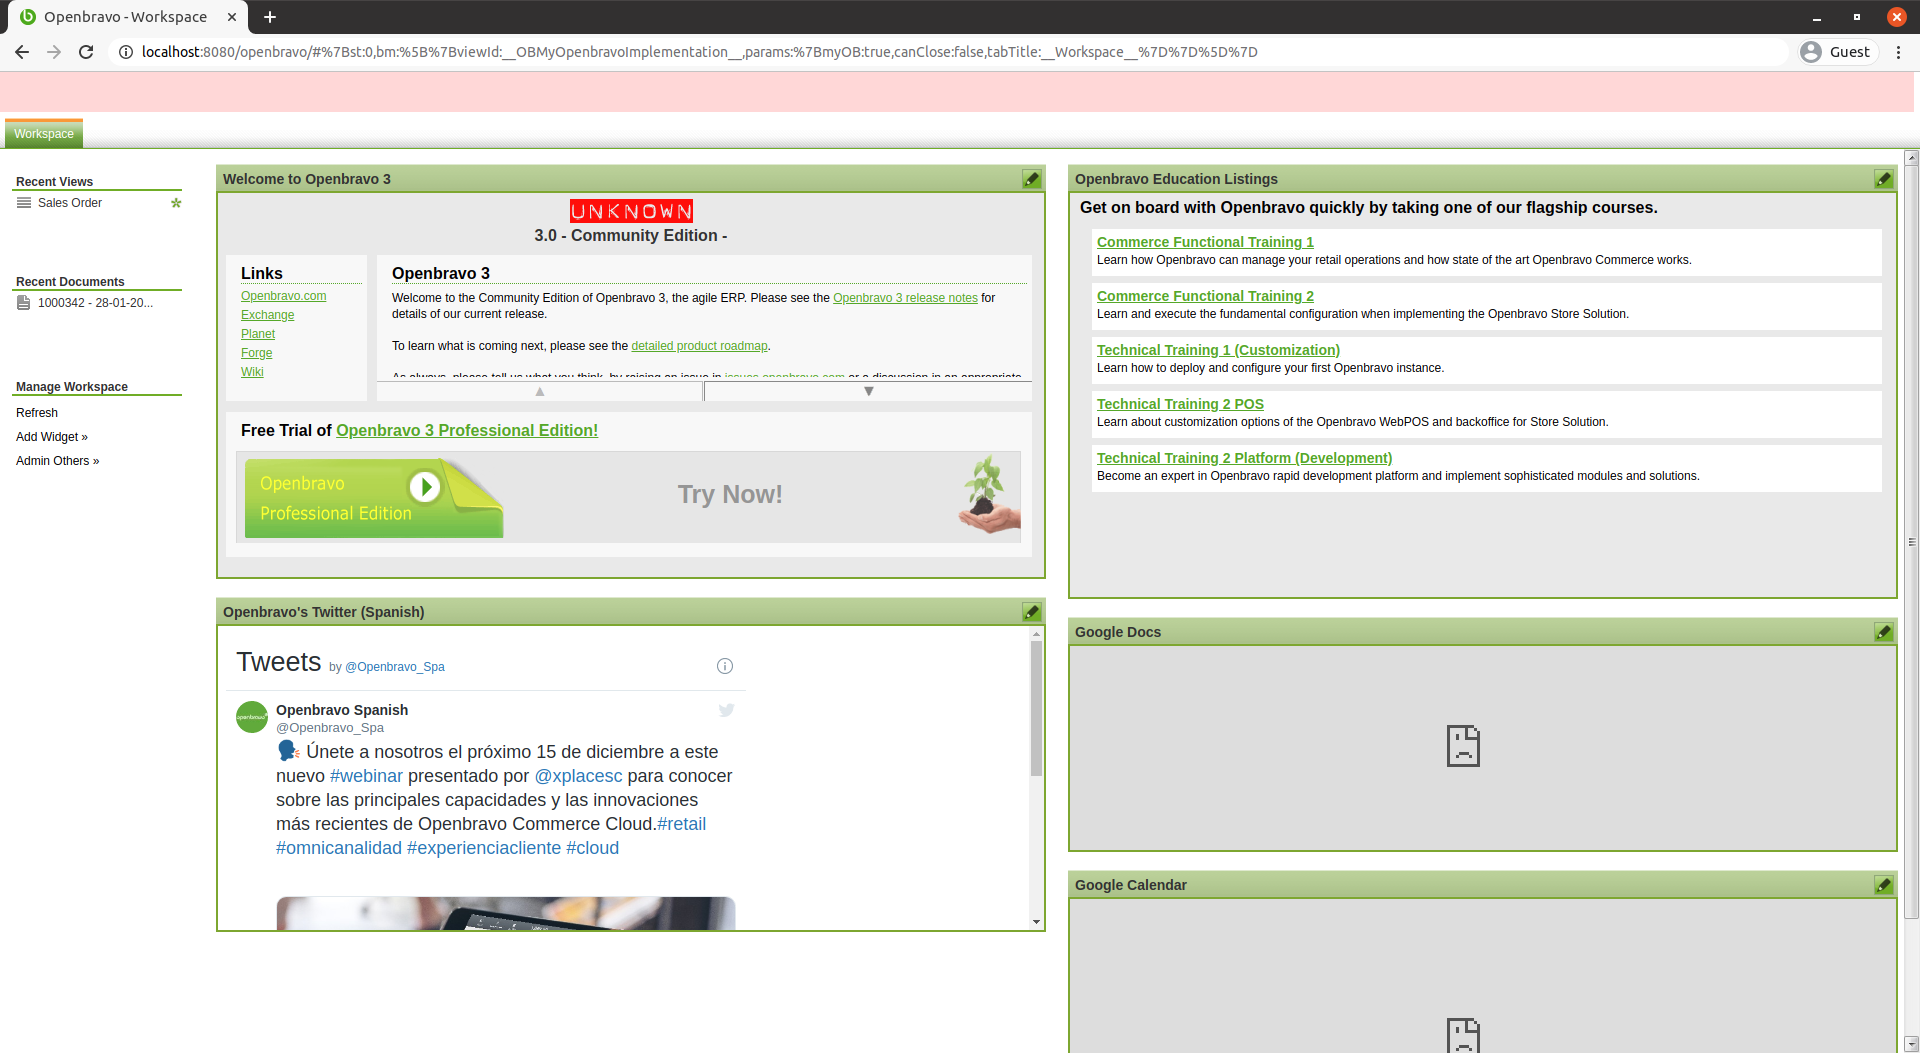Open the Openbravo.com link
Screen dimensions: 1920x1053
pyautogui.click(x=284, y=296)
